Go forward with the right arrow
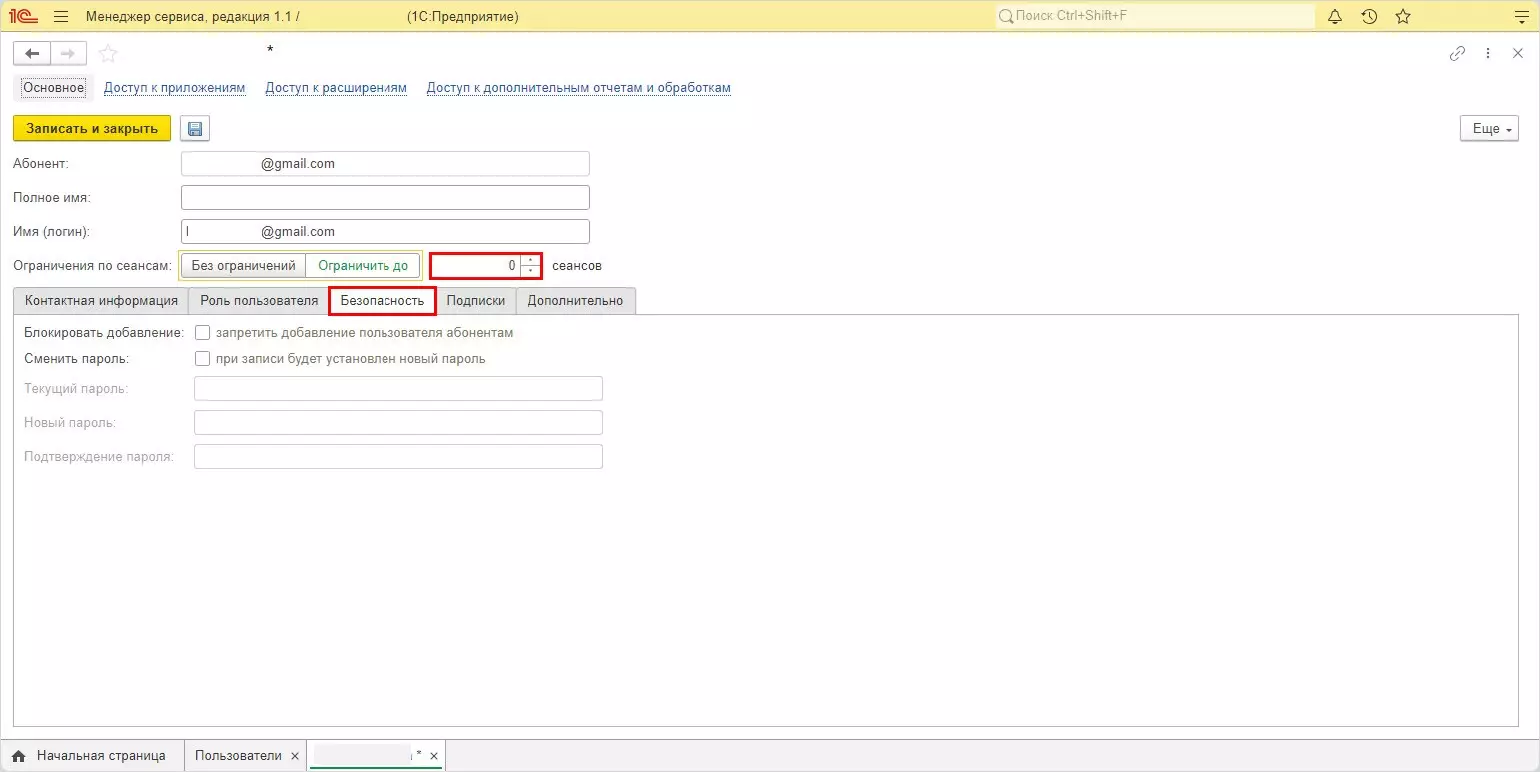 [x=68, y=53]
